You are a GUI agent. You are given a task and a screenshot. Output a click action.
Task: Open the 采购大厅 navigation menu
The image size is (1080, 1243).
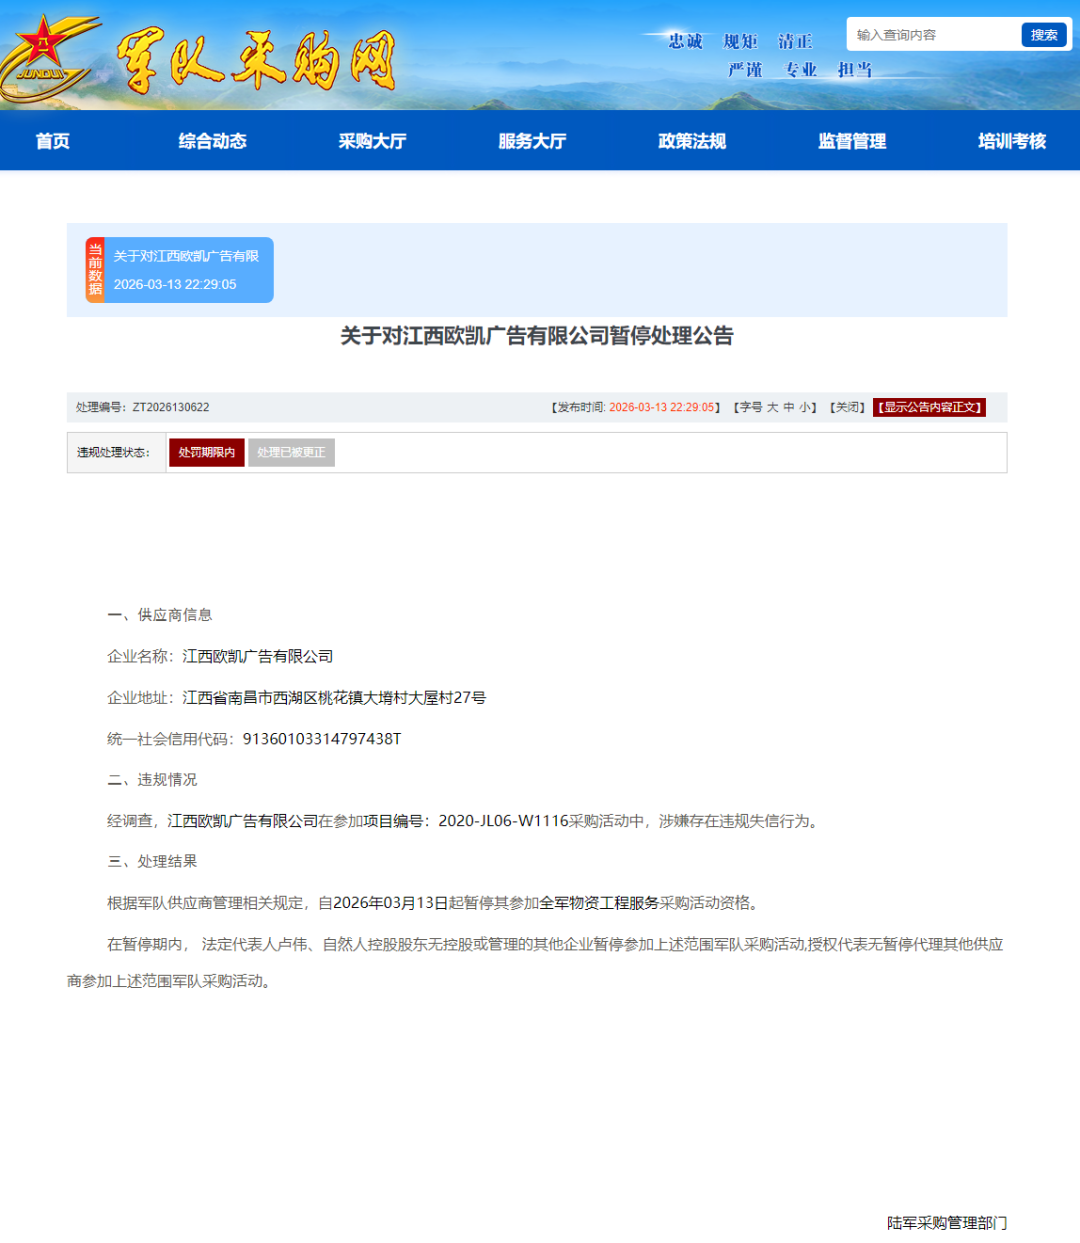tap(372, 141)
